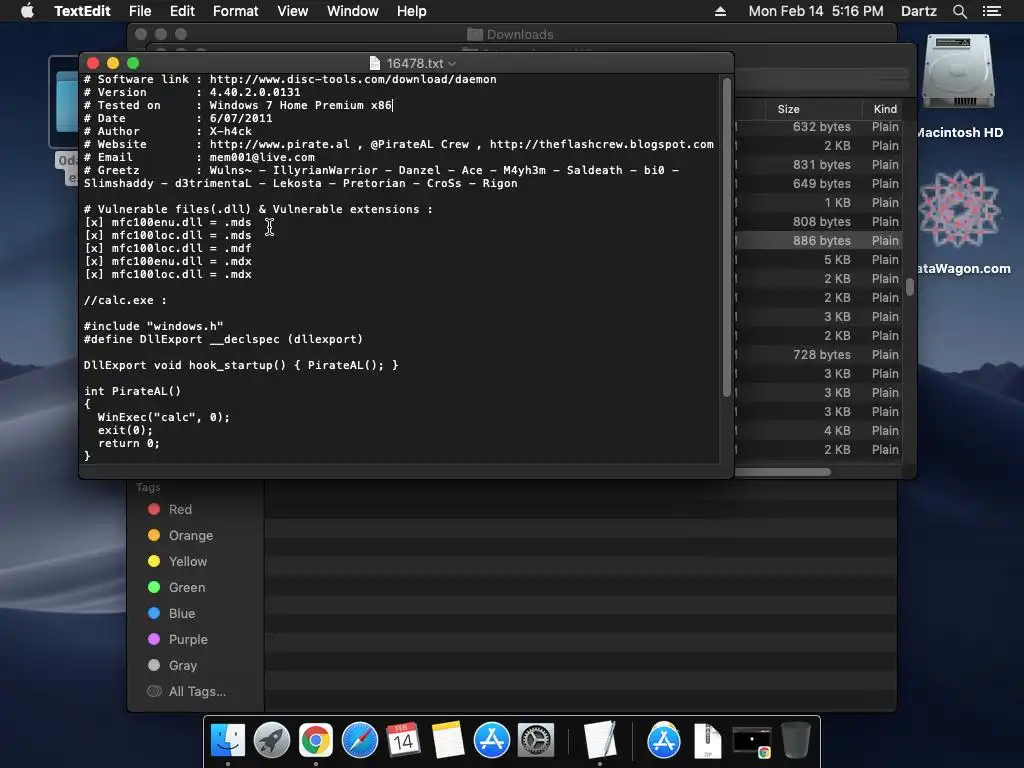Open Finder from the Dock

[x=228, y=741]
